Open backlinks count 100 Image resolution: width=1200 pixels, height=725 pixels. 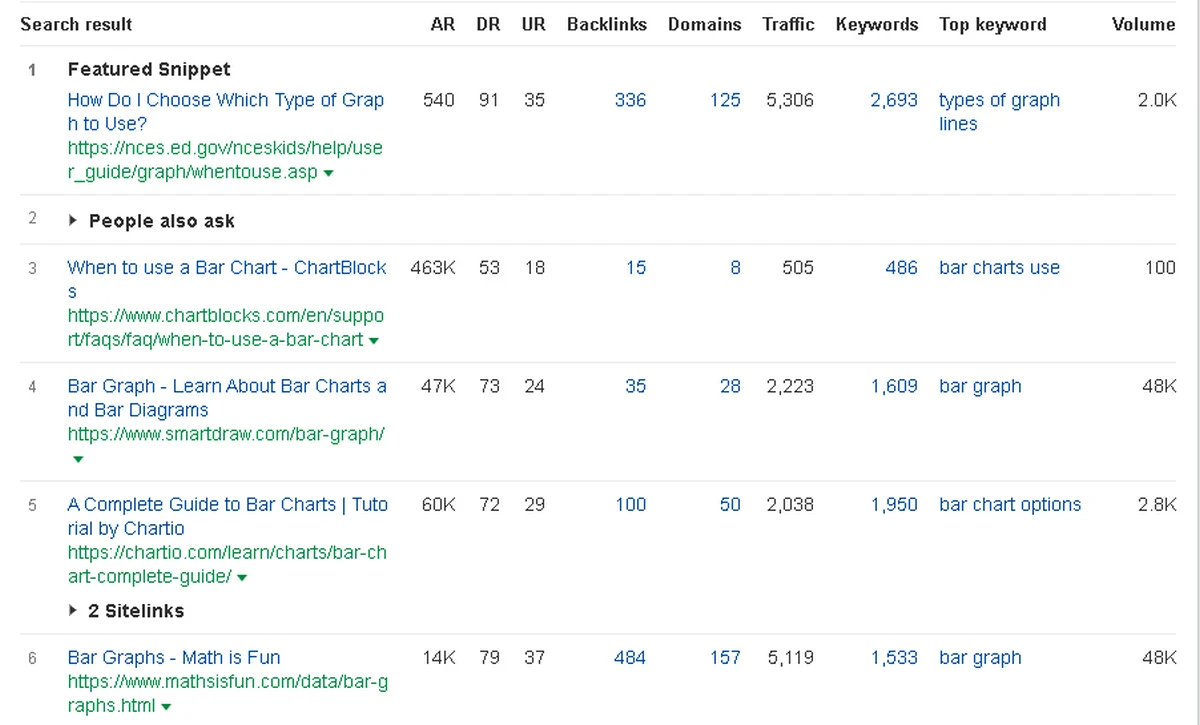630,504
